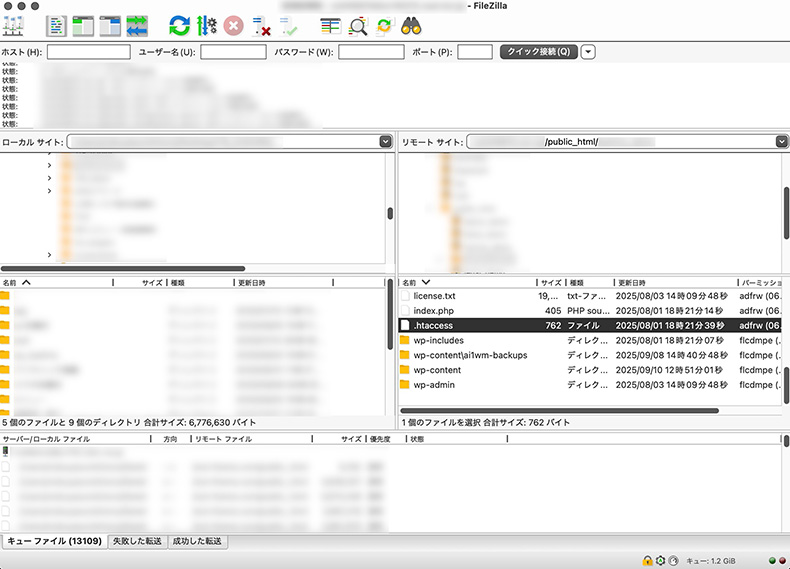The image size is (790, 569).
Task: Click the index.php file icon
Action: (x=405, y=310)
